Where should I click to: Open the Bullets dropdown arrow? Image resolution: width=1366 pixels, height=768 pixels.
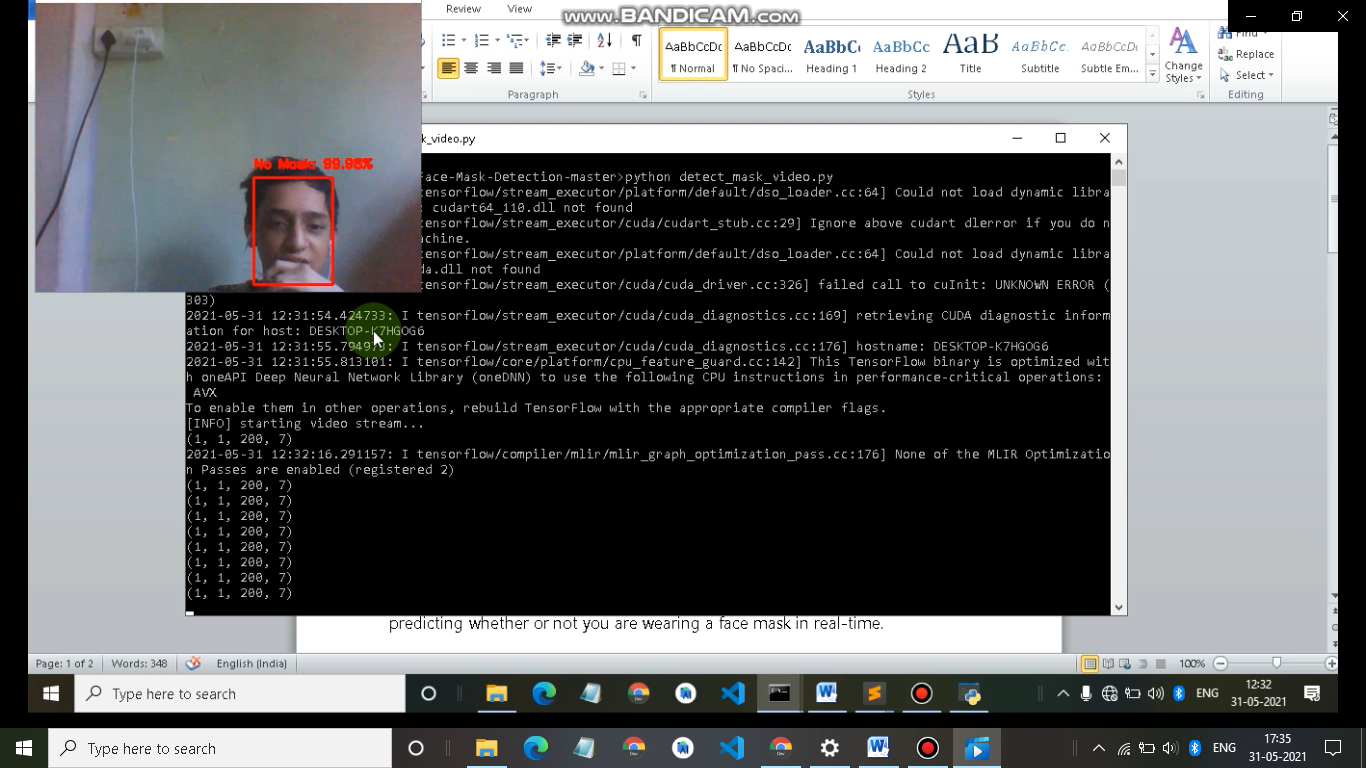coord(463,40)
